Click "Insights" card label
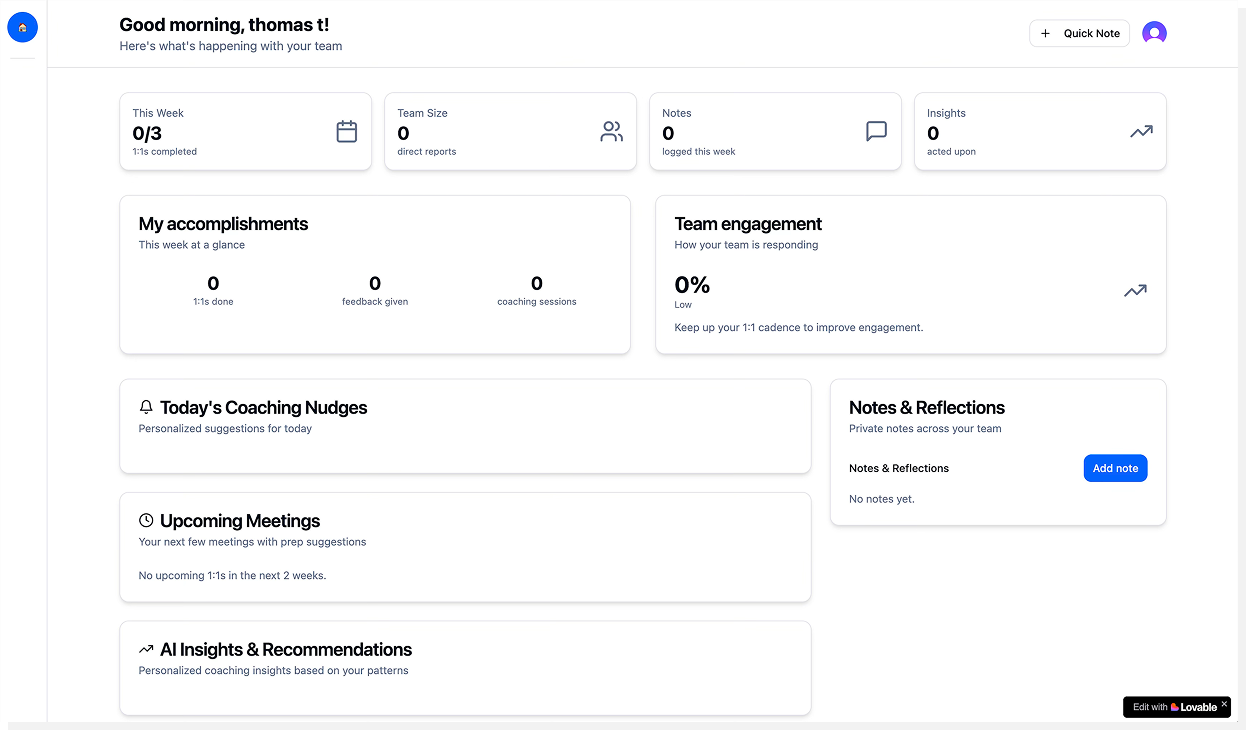 pyautogui.click(x=946, y=113)
